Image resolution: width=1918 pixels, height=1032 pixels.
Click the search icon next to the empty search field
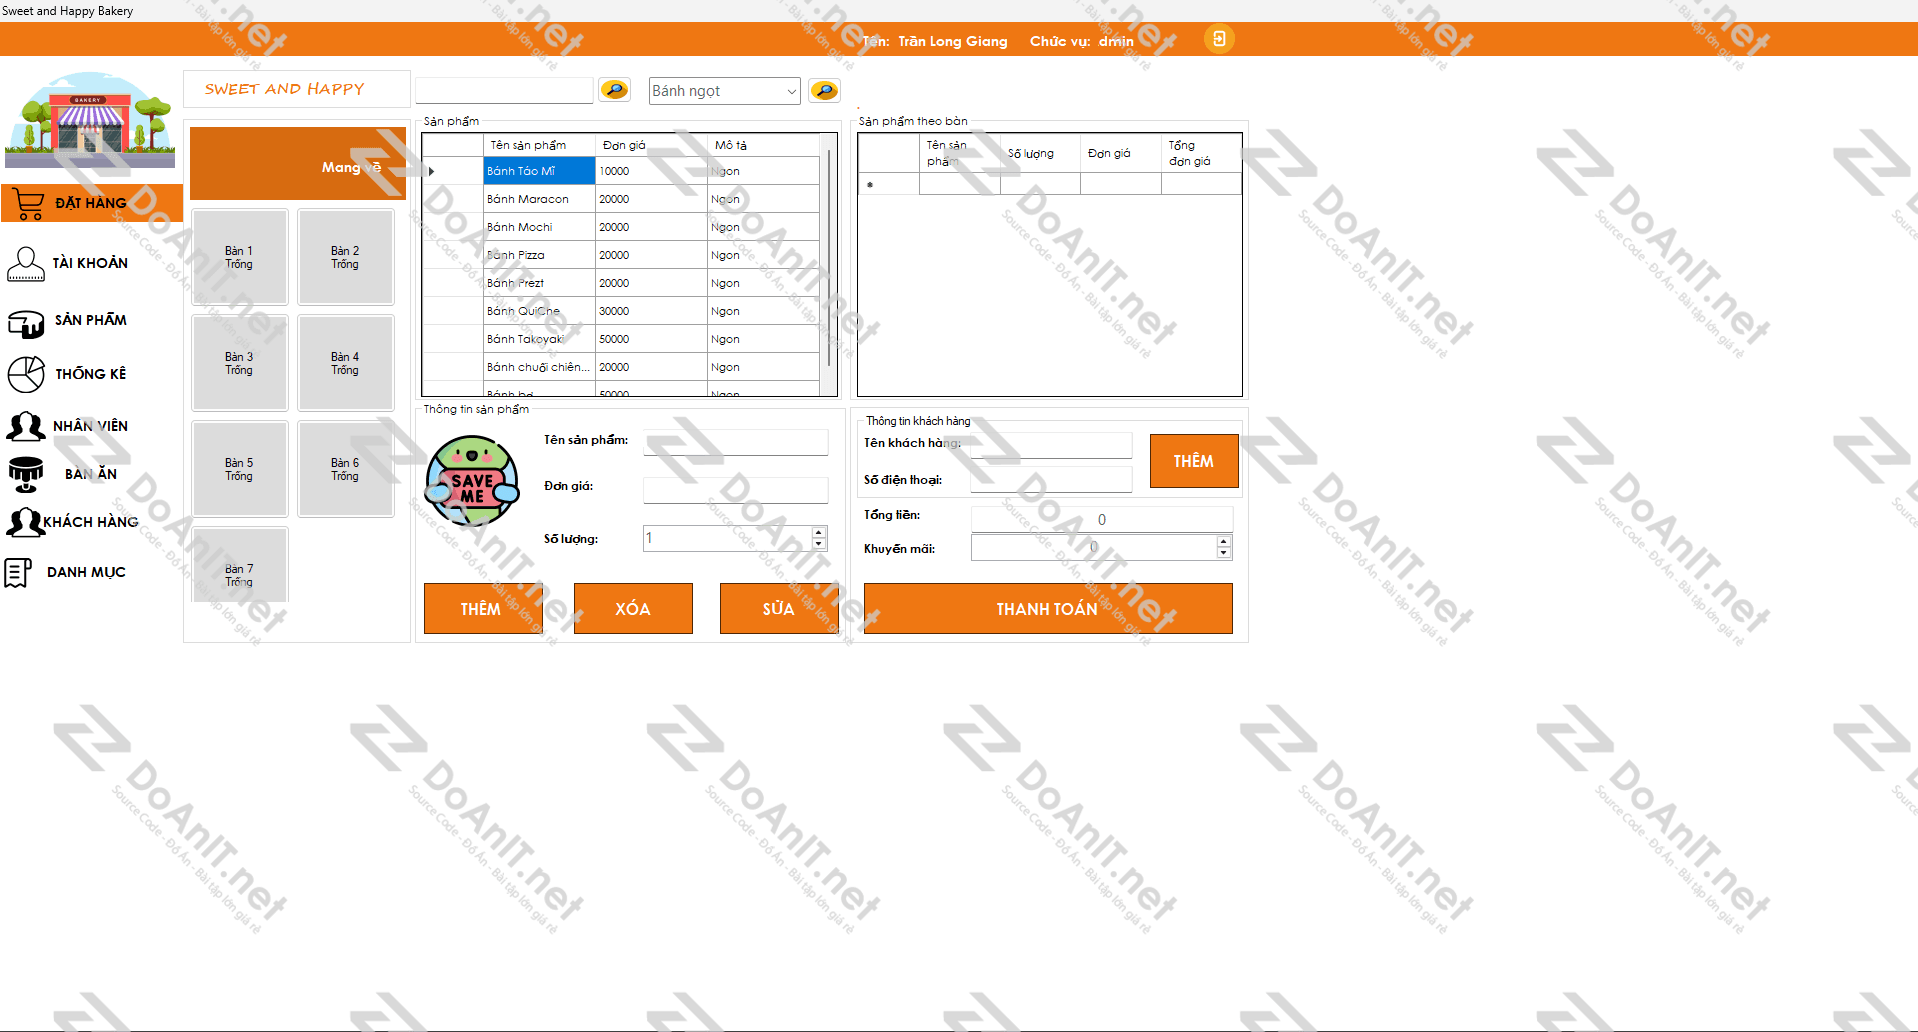[614, 90]
